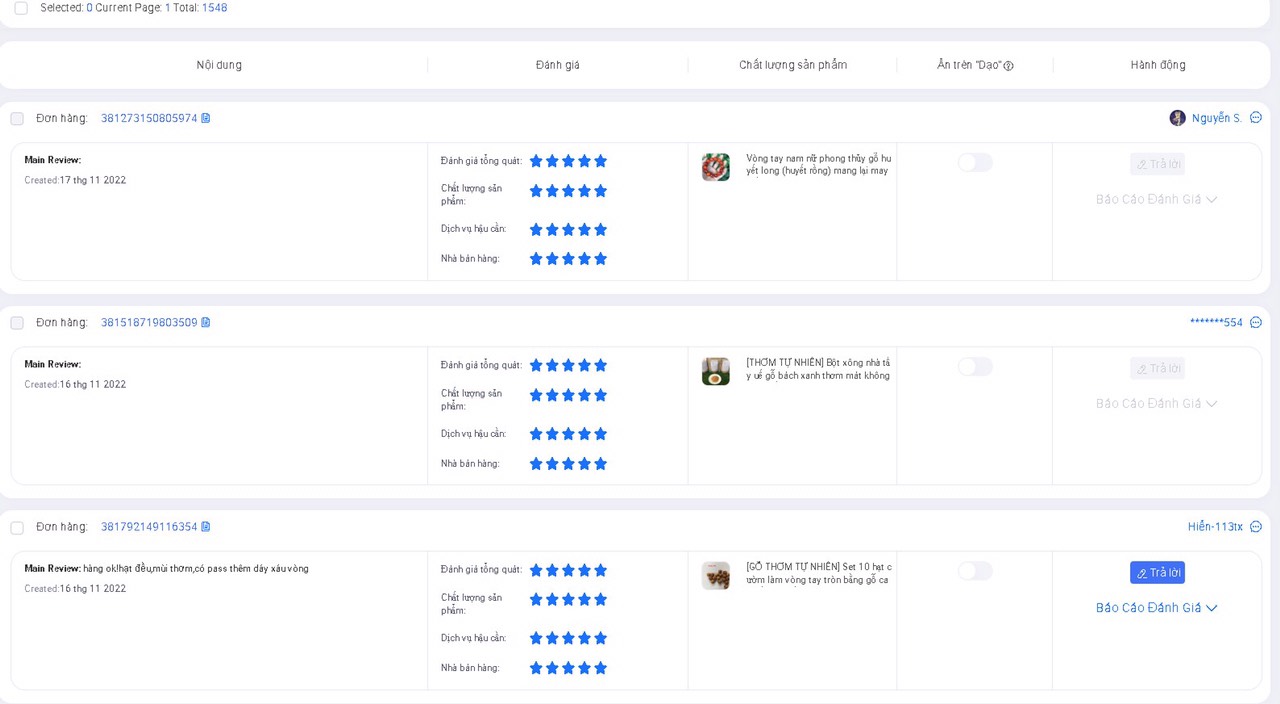1280x704 pixels.
Task: Open chat icon next to Nguyễn S.
Action: pos(1256,118)
